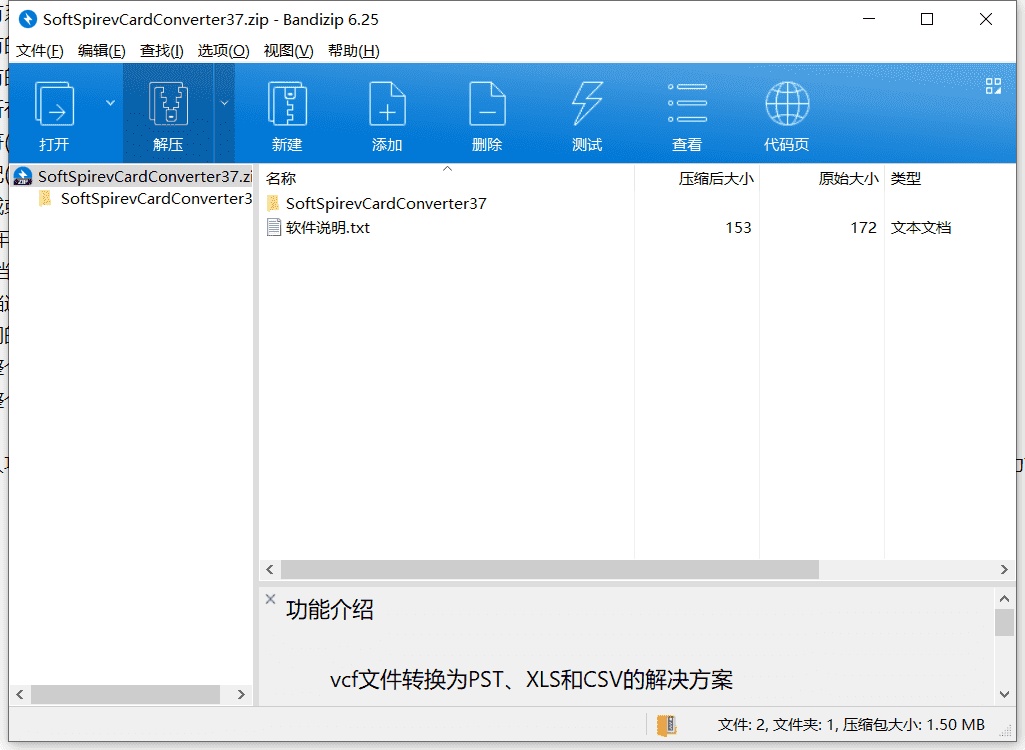Click the Bandizip title bar app icon

[x=27, y=19]
